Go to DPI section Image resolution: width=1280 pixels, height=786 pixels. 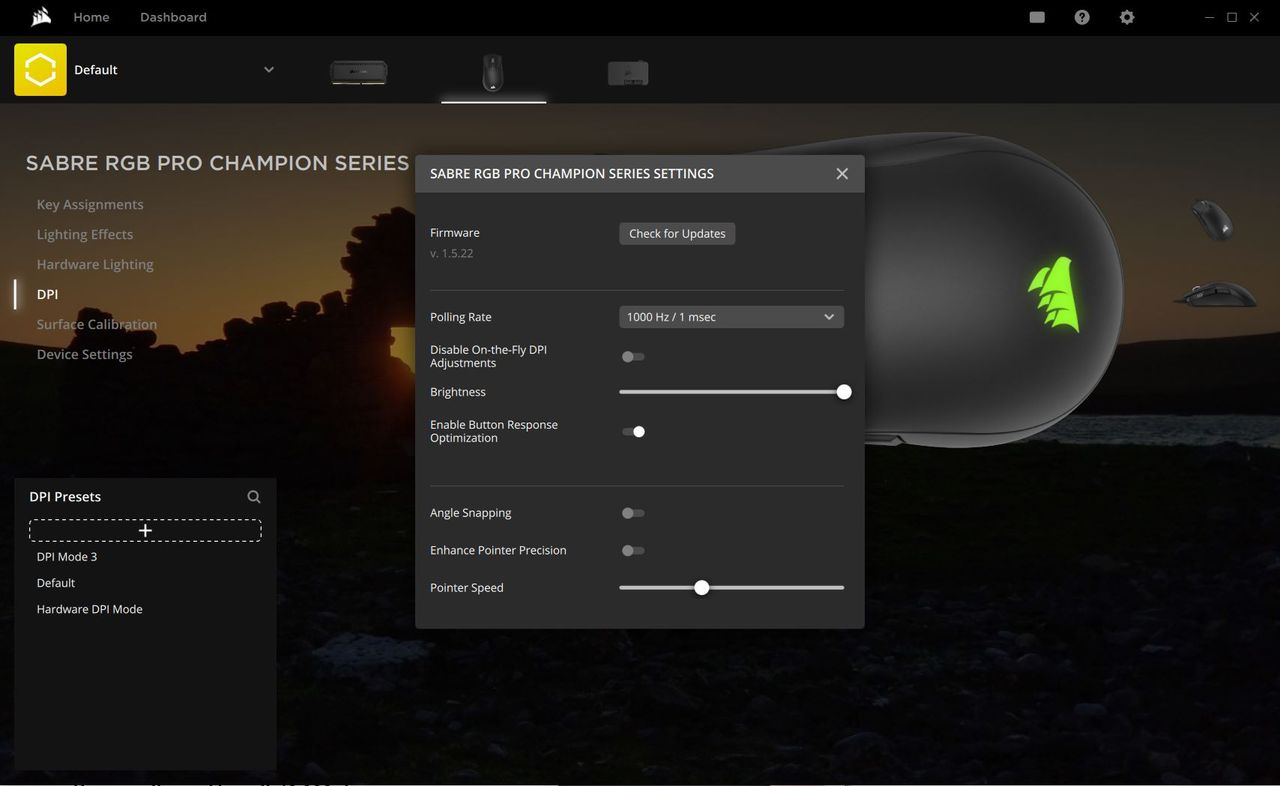[x=47, y=295]
